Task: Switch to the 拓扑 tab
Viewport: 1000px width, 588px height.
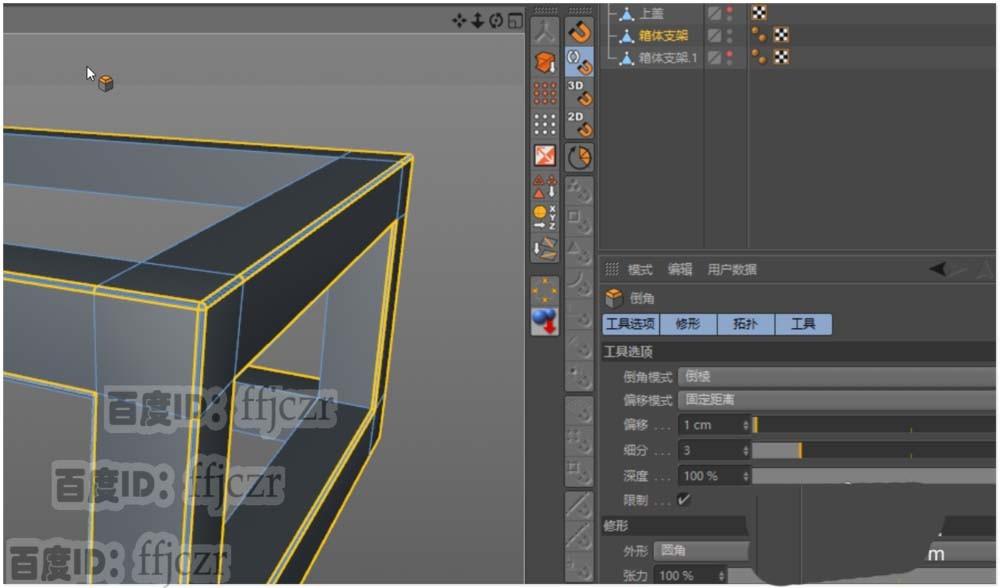Action: (746, 323)
